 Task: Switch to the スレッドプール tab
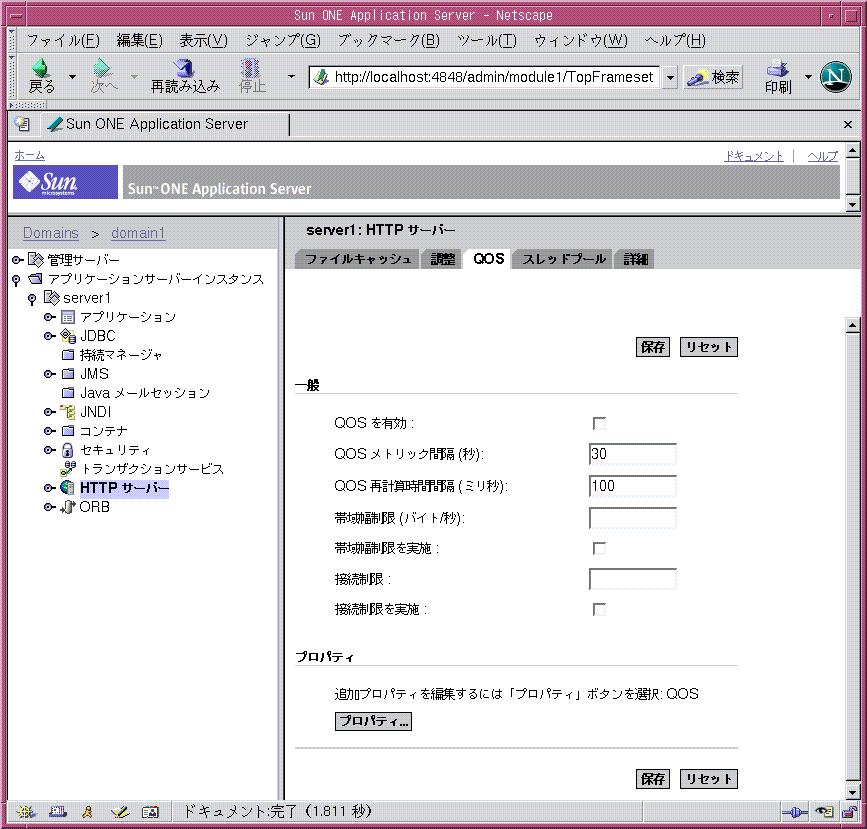coord(563,259)
